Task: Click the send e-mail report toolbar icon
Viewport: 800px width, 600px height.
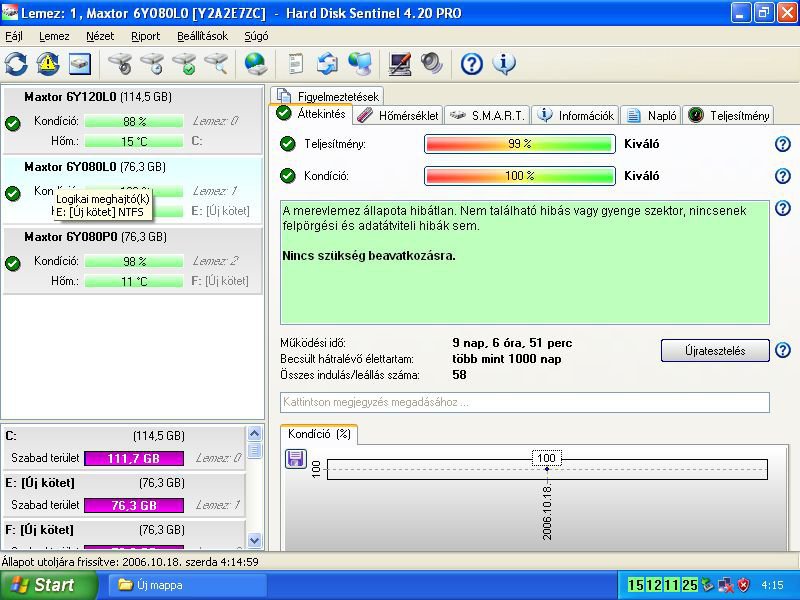Action: 328,64
